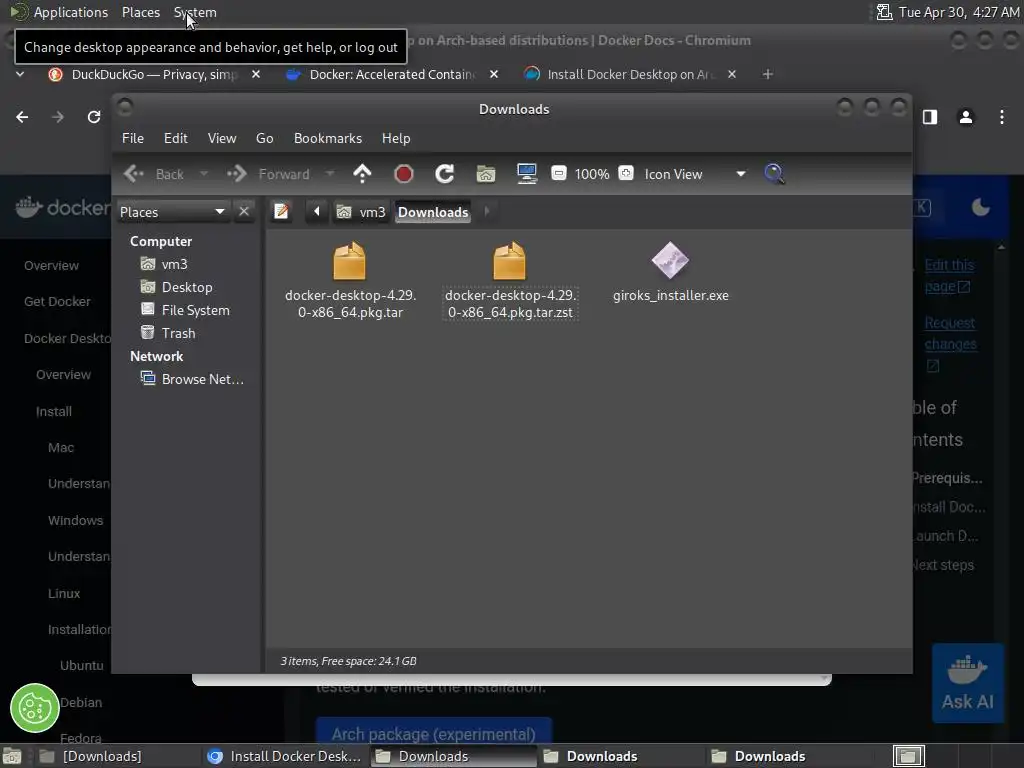Viewport: 1024px width, 768px height.
Task: Open the Bookmarks menu
Action: click(328, 138)
